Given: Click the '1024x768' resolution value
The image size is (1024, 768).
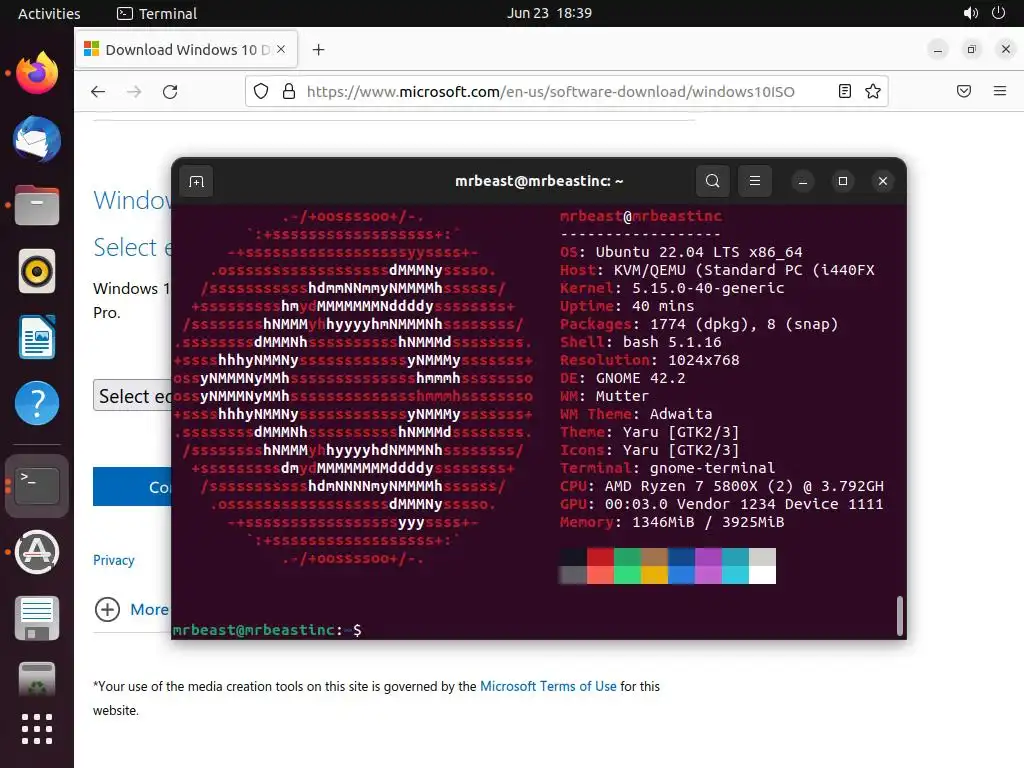Looking at the screenshot, I should [703, 360].
